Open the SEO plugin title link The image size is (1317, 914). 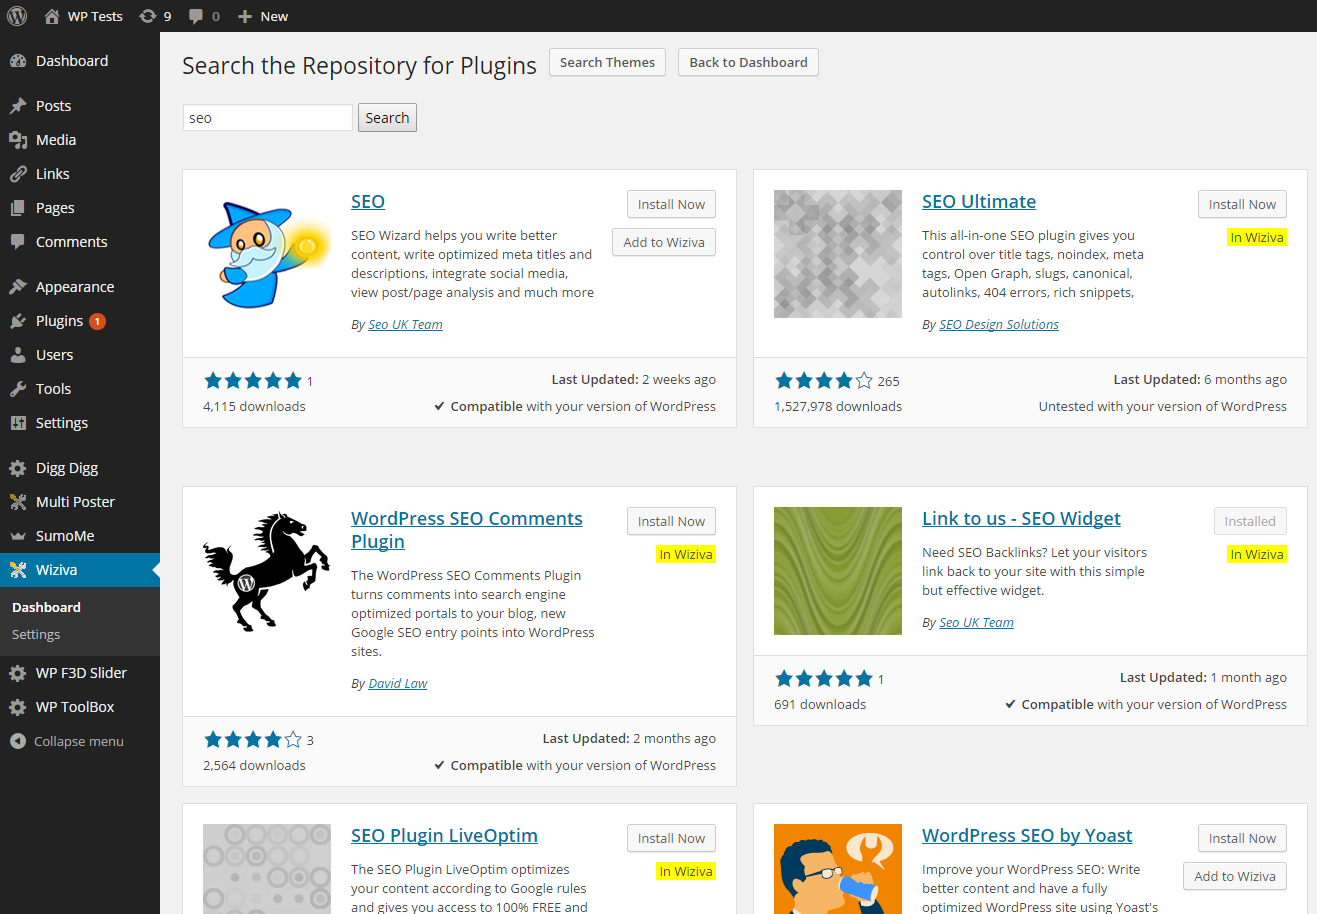pyautogui.click(x=368, y=201)
